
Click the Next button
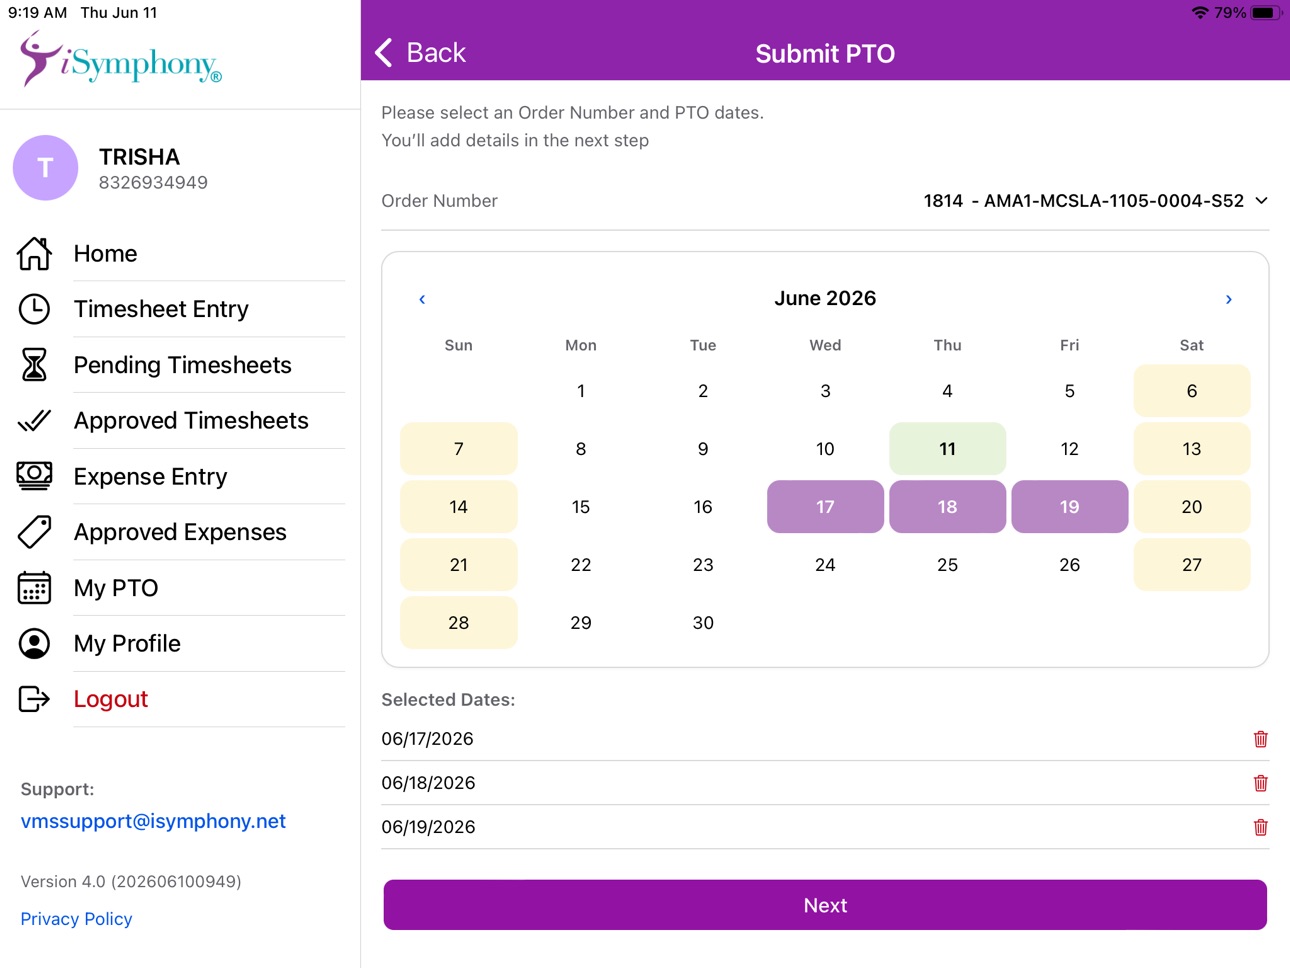[x=825, y=905]
